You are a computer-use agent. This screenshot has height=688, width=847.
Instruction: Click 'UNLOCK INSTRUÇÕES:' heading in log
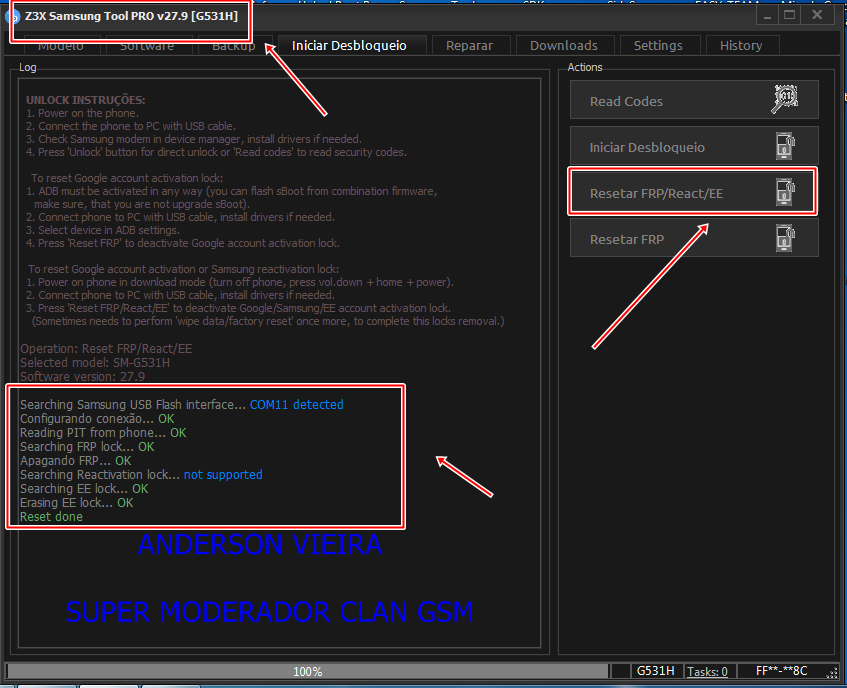85,100
